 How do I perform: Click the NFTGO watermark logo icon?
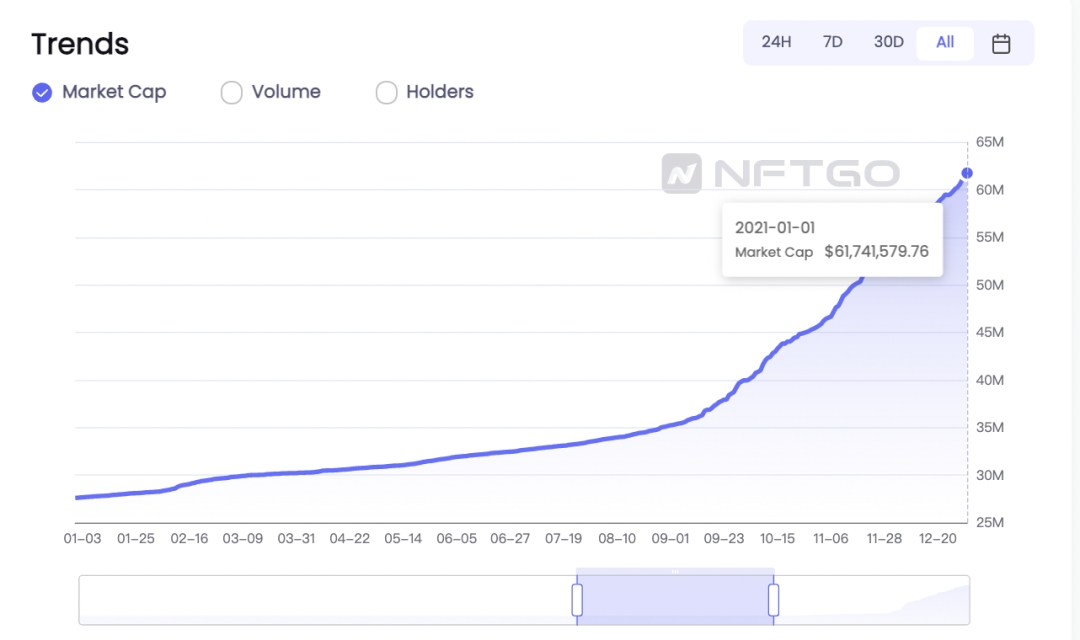tap(682, 173)
